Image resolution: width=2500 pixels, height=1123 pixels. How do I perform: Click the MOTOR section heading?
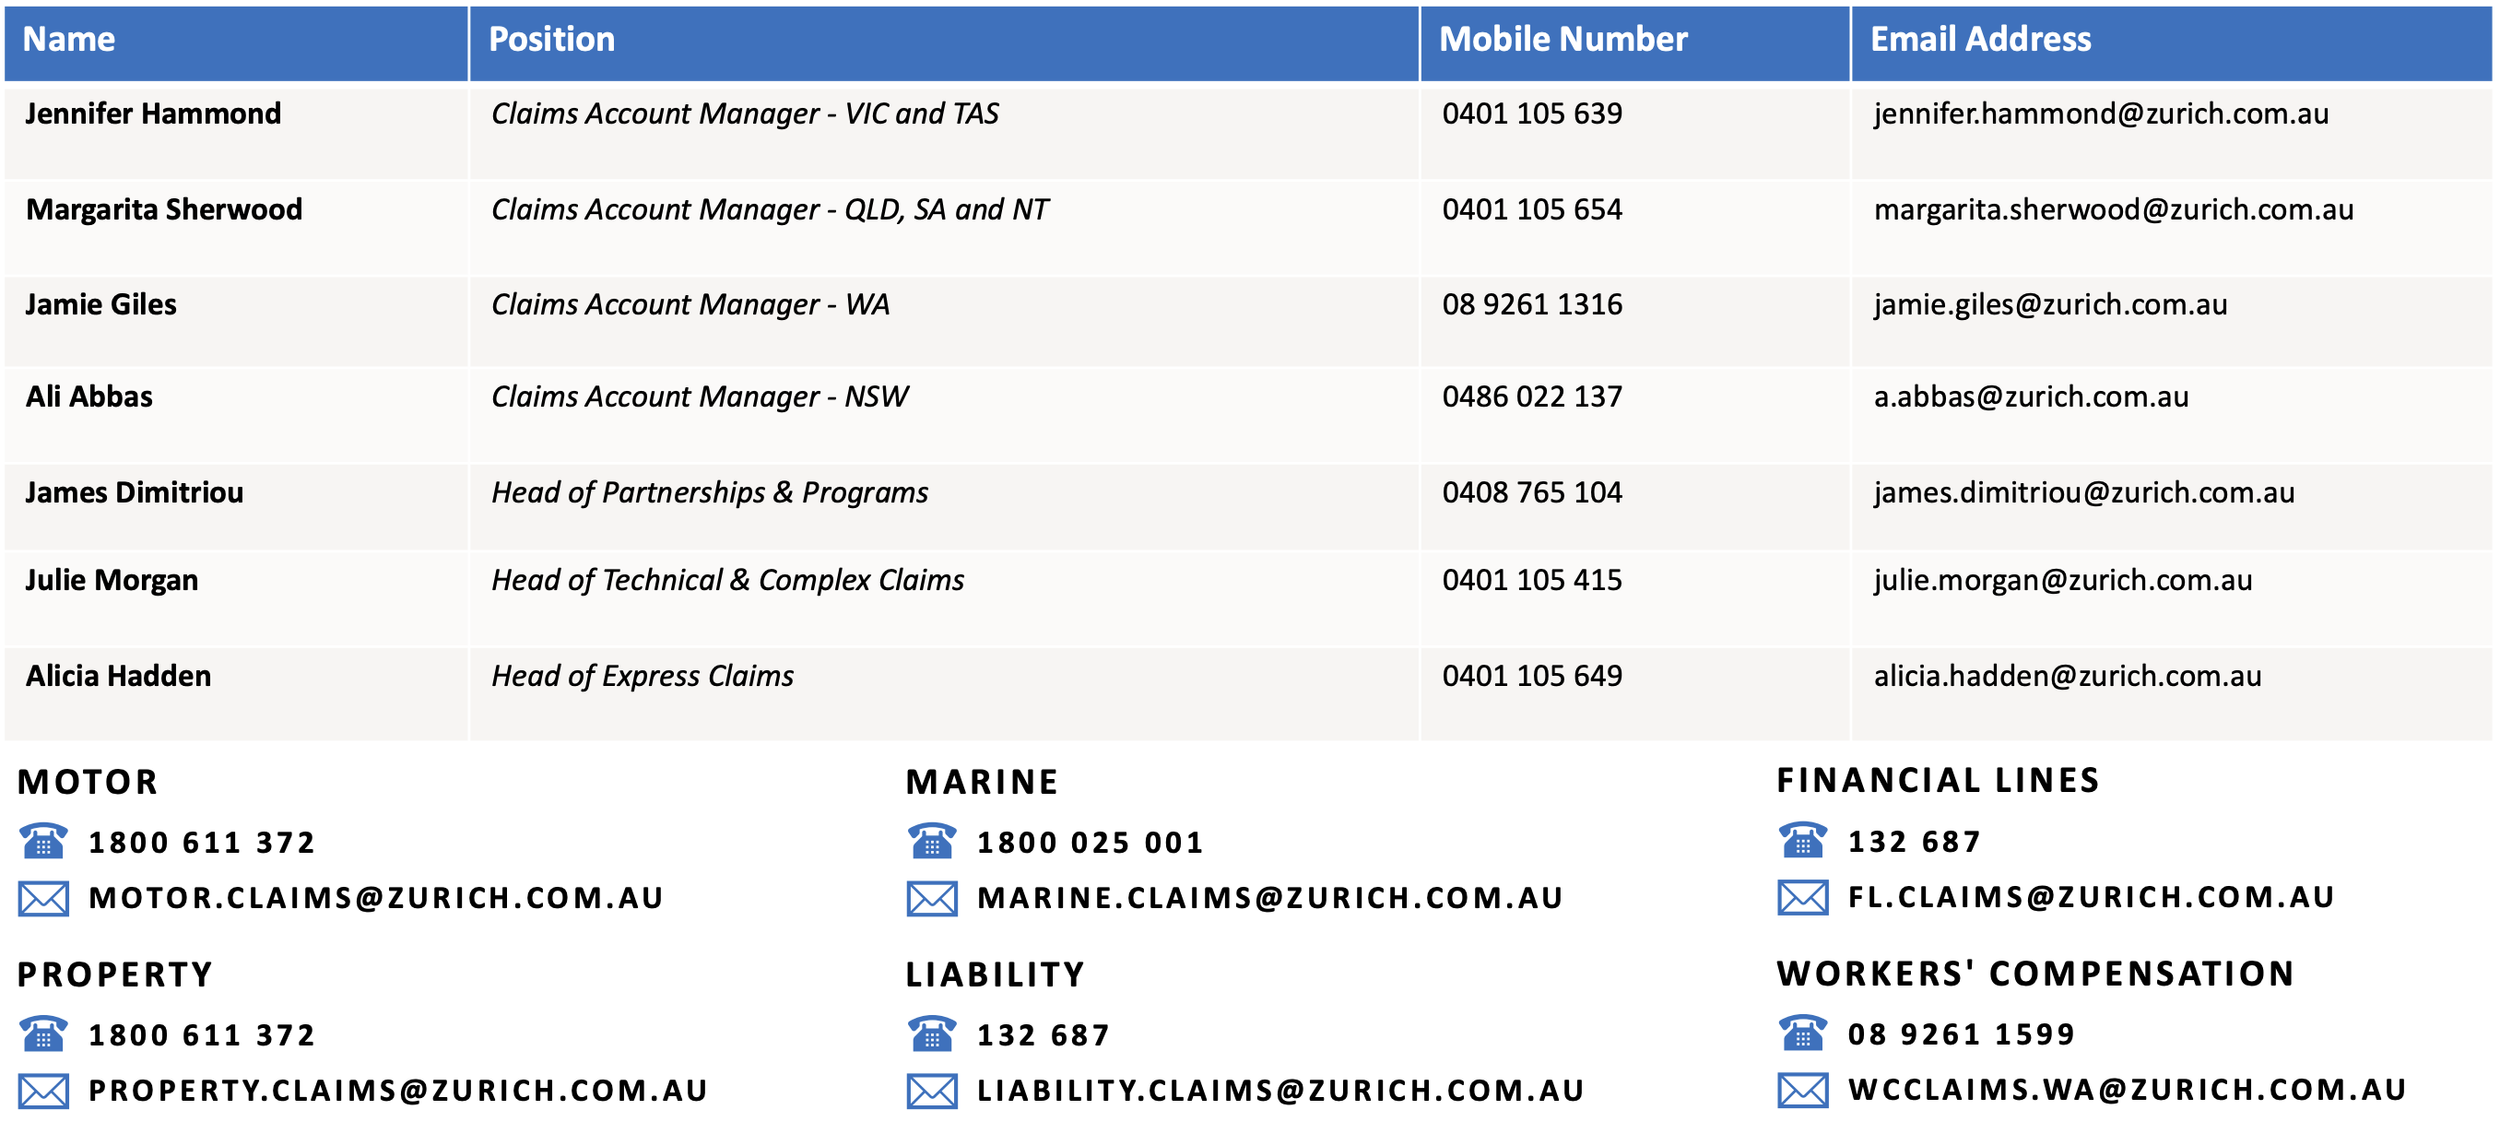(88, 782)
